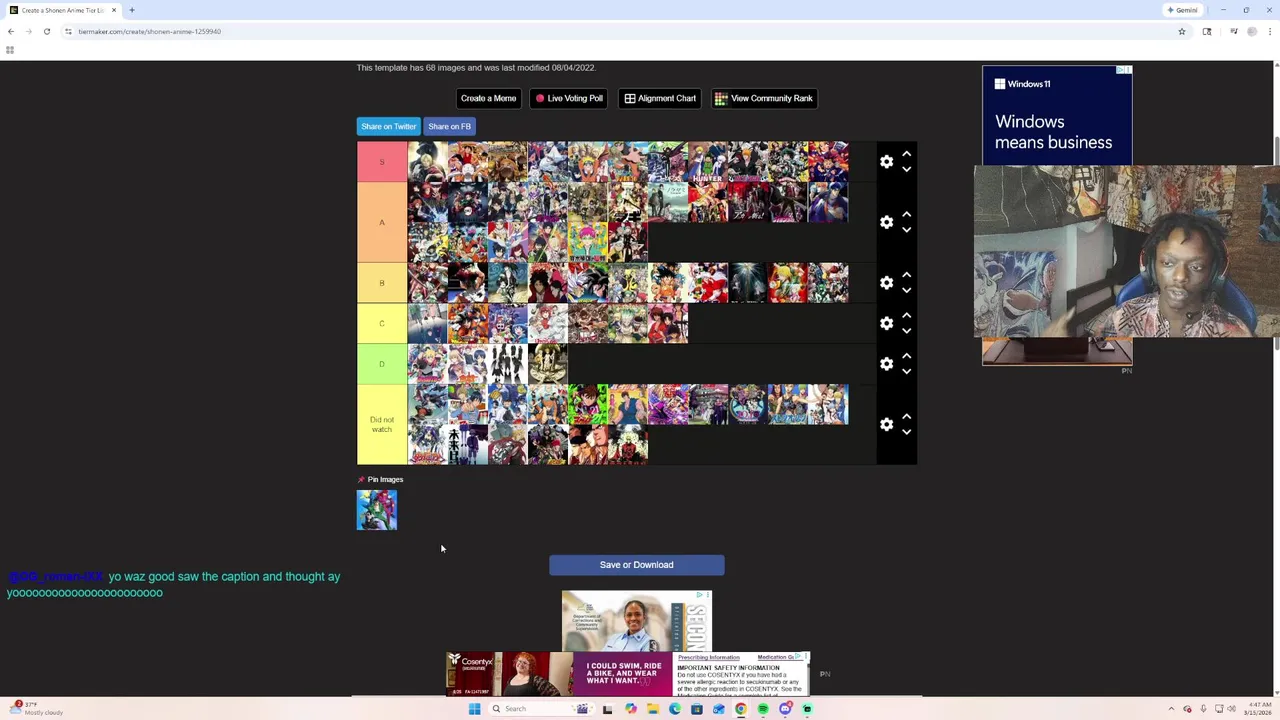The height and width of the screenshot is (720, 1280).
Task: Open Chrome three-dot menu
Action: 1270,31
